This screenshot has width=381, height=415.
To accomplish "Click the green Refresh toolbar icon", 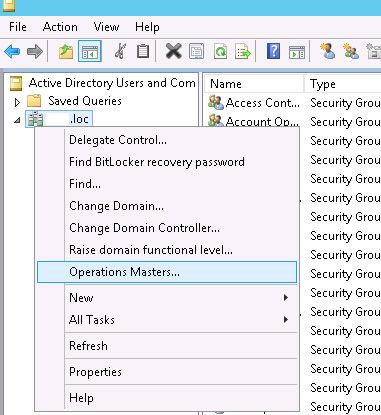I will click(220, 52).
